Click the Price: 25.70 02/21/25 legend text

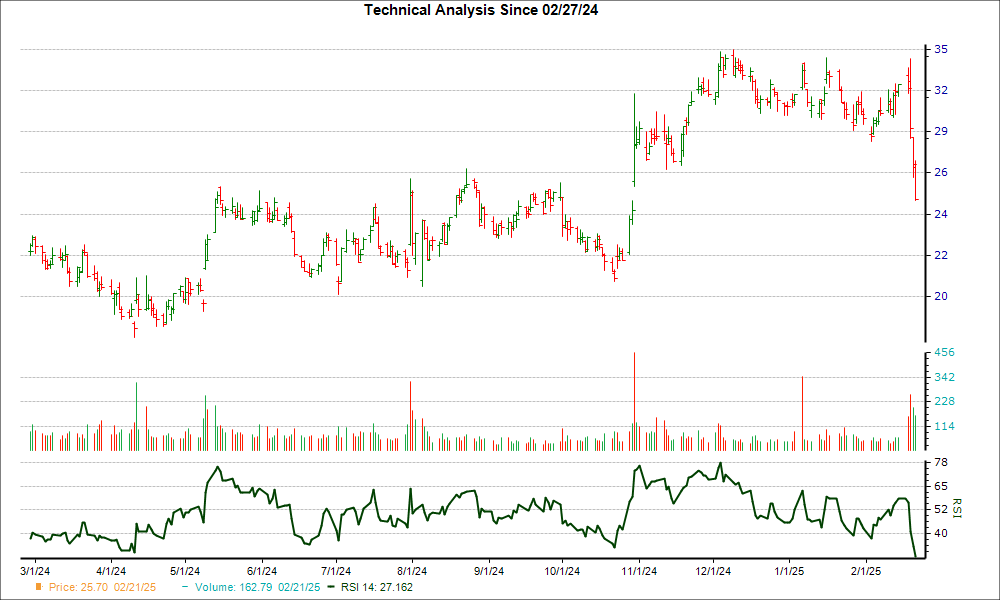click(102, 588)
